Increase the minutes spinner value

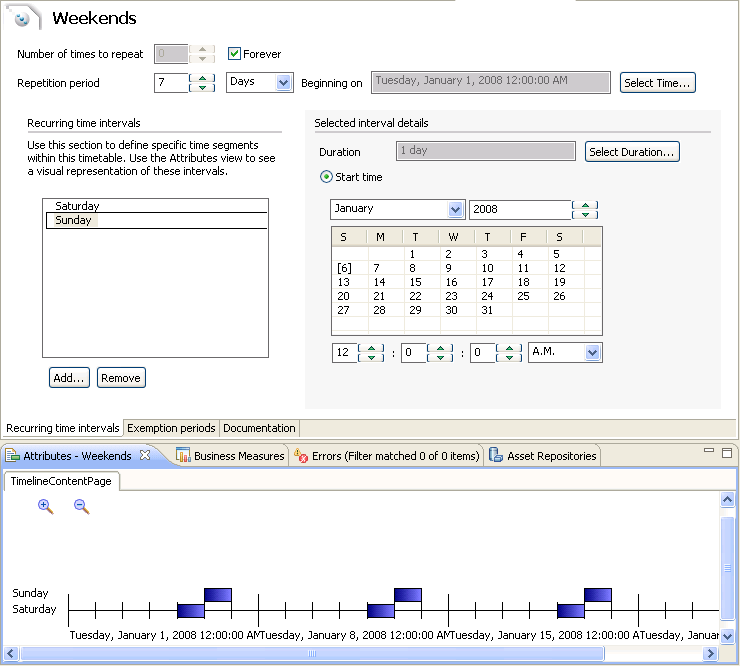(x=440, y=348)
